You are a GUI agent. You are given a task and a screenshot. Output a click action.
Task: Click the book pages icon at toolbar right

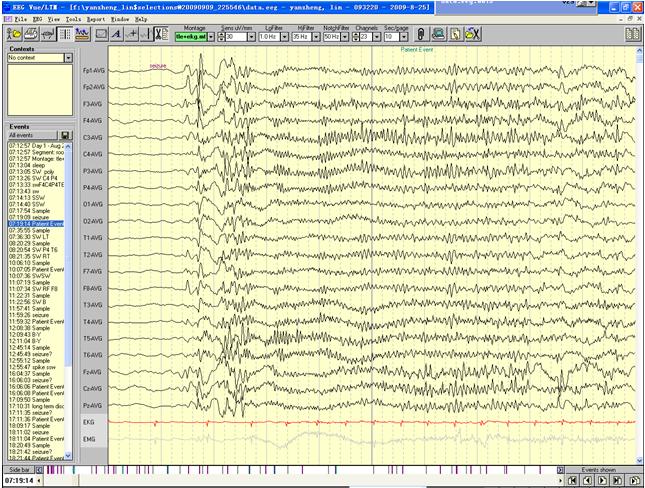(633, 34)
